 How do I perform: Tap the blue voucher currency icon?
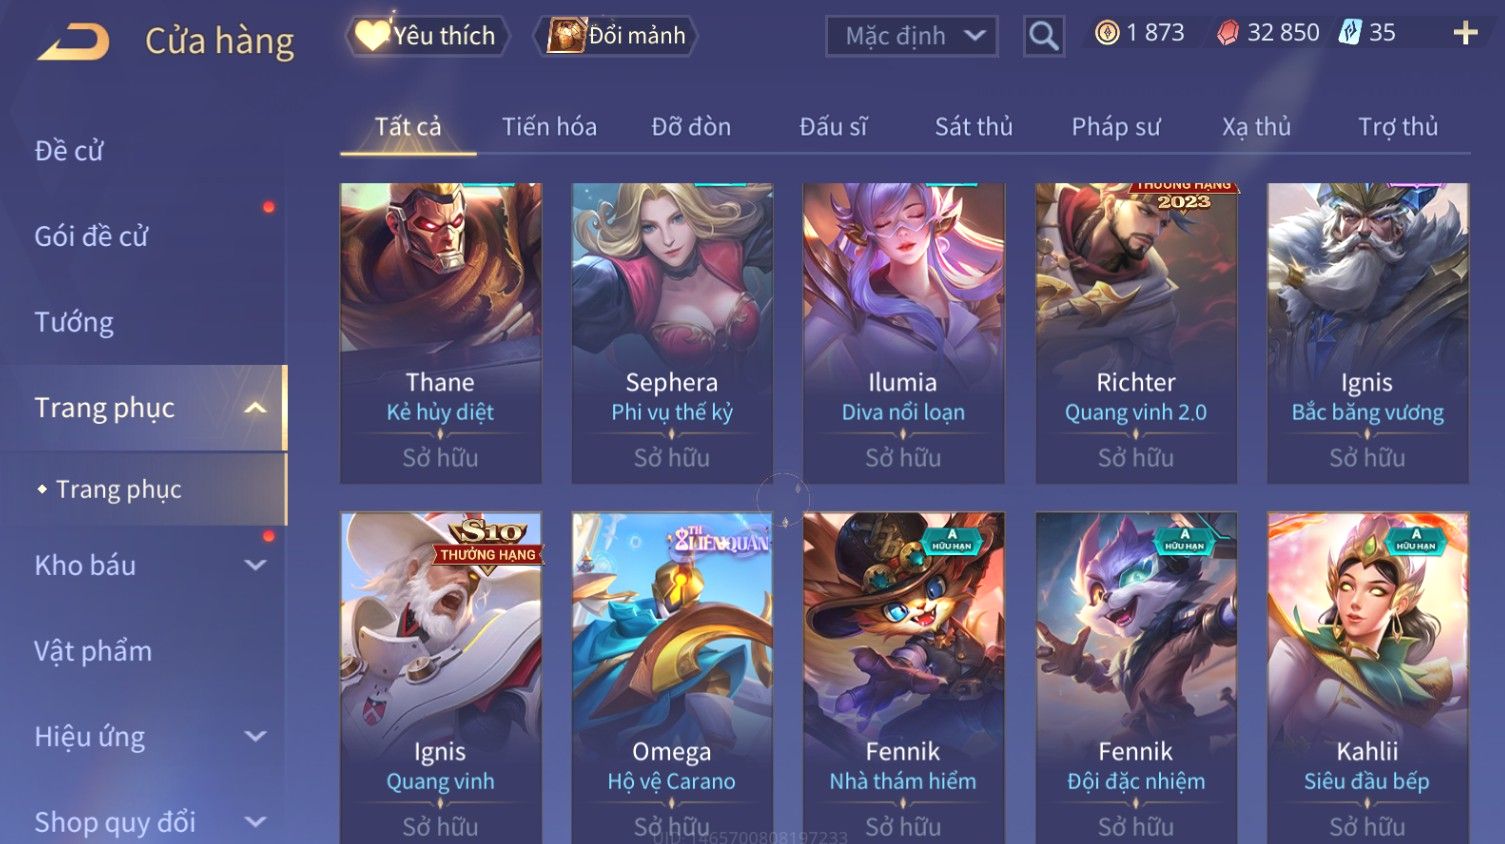1350,33
